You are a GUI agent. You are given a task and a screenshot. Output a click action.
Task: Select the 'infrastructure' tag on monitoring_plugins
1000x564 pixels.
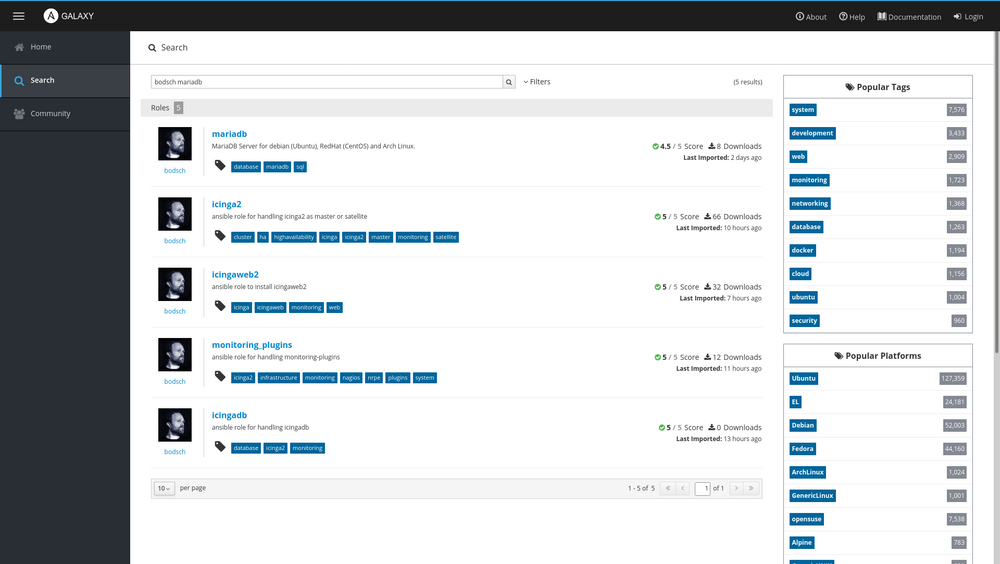click(279, 377)
